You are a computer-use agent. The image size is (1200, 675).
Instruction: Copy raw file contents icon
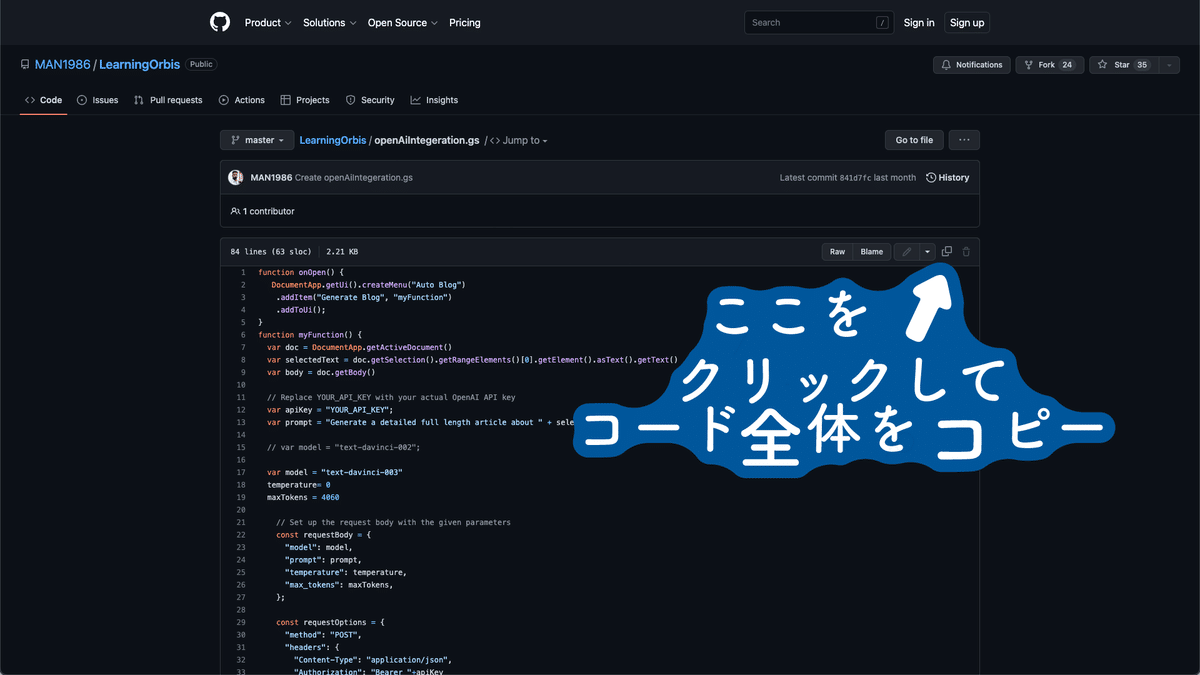click(x=946, y=252)
